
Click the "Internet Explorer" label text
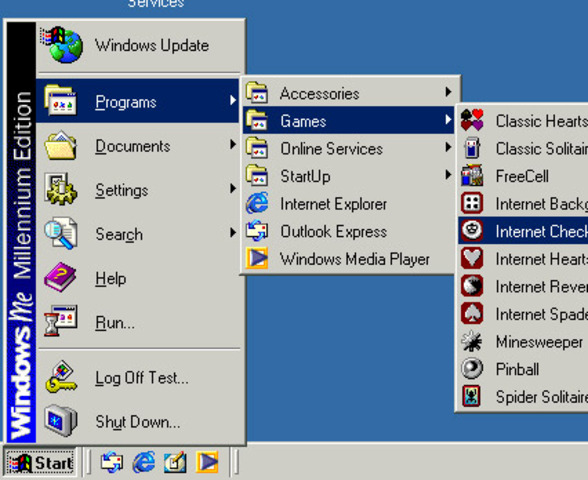333,204
